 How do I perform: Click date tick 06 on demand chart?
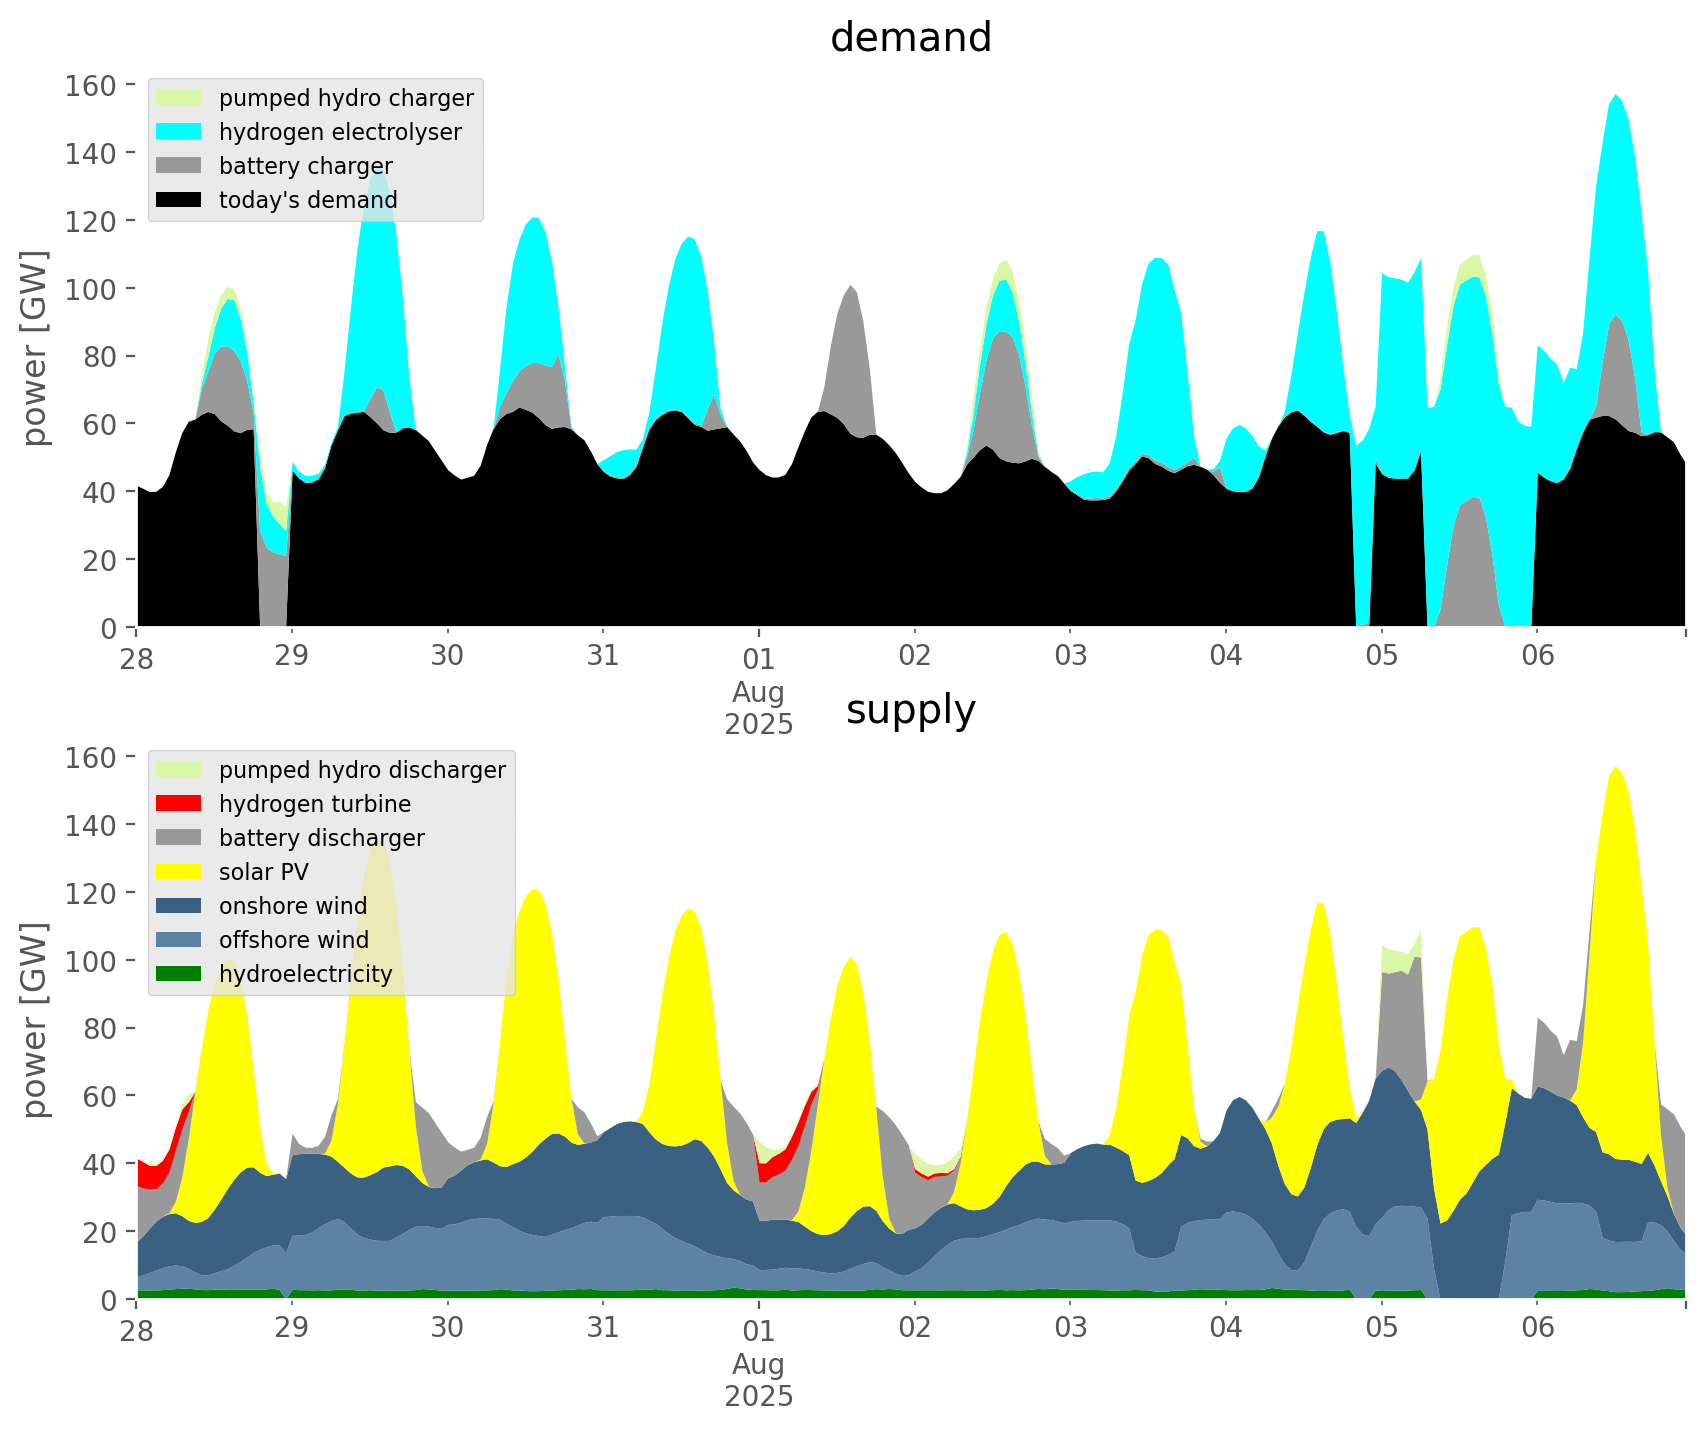coord(1538,656)
